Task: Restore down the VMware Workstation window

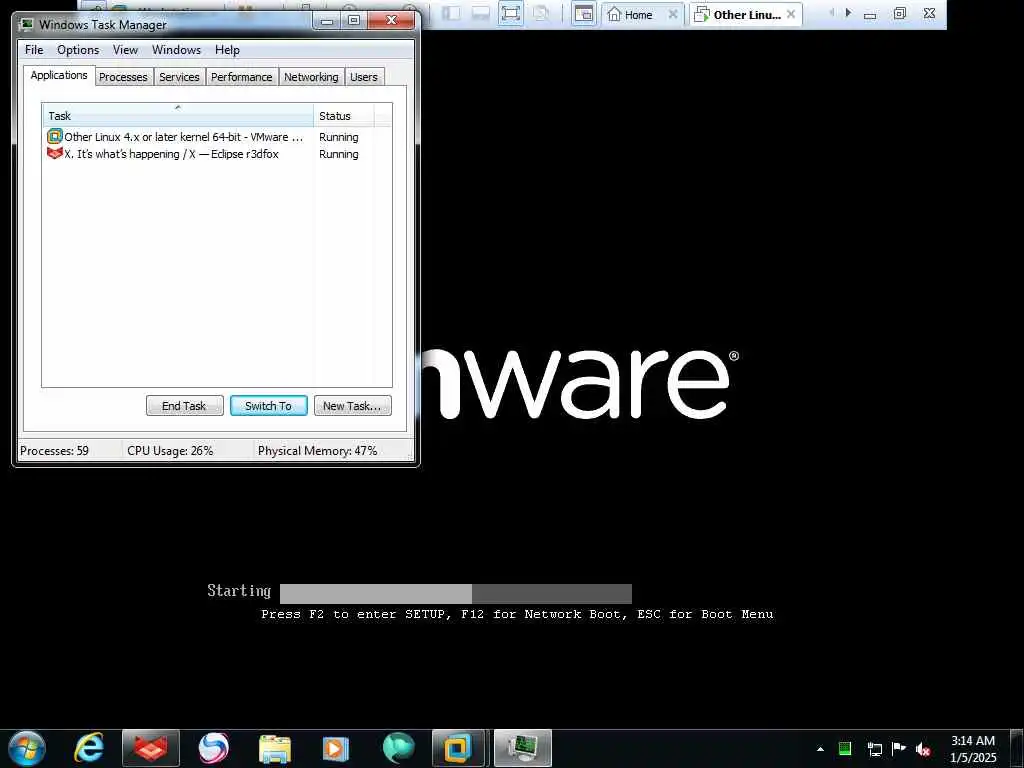Action: [900, 13]
